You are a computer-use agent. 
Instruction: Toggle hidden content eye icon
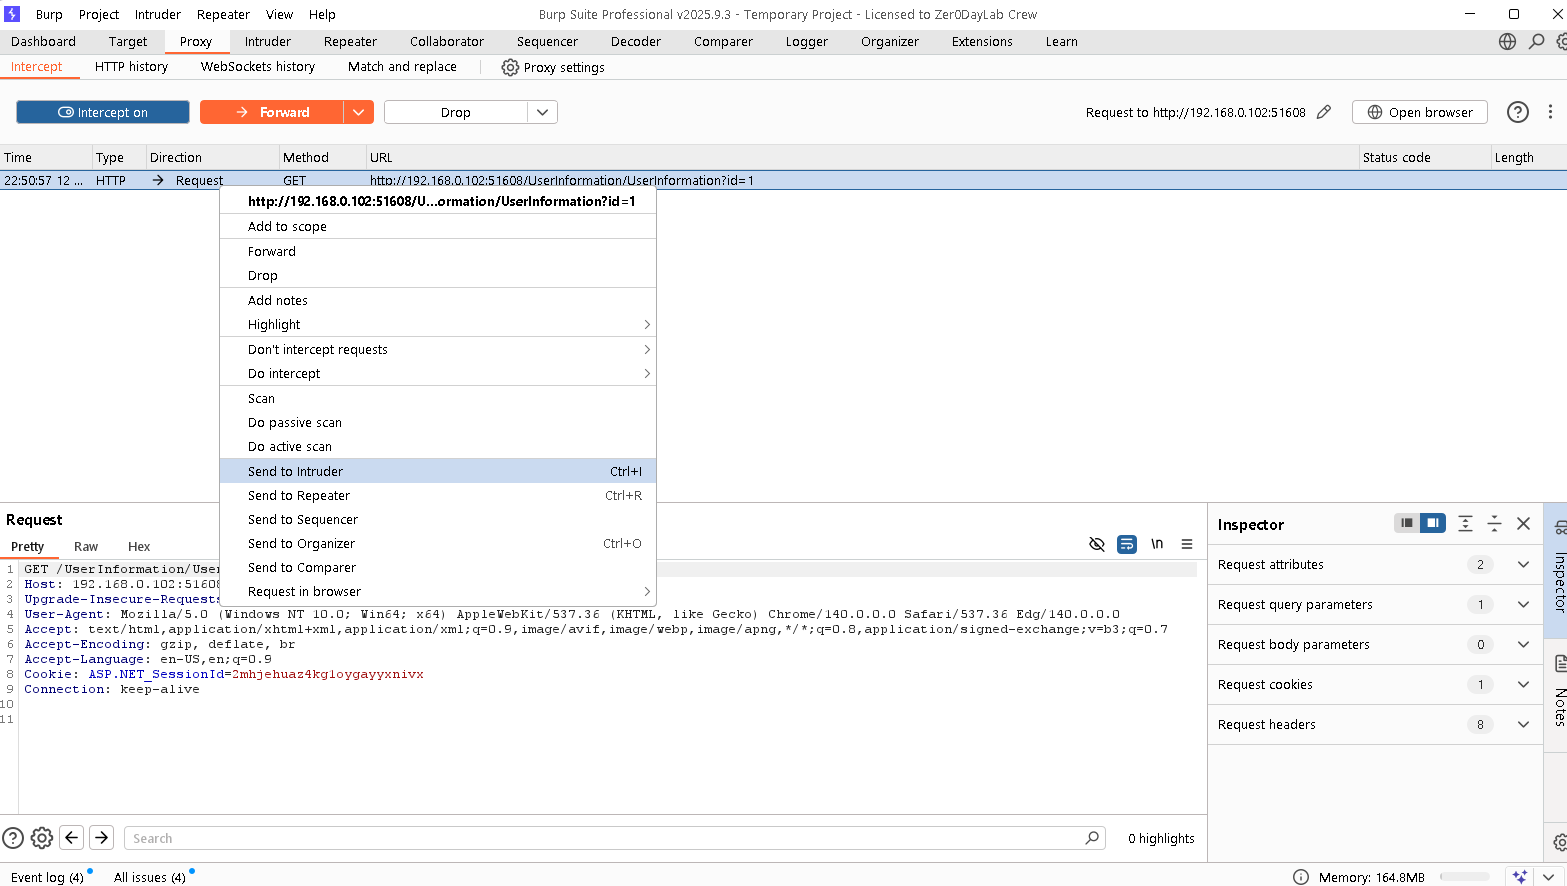[x=1097, y=544]
